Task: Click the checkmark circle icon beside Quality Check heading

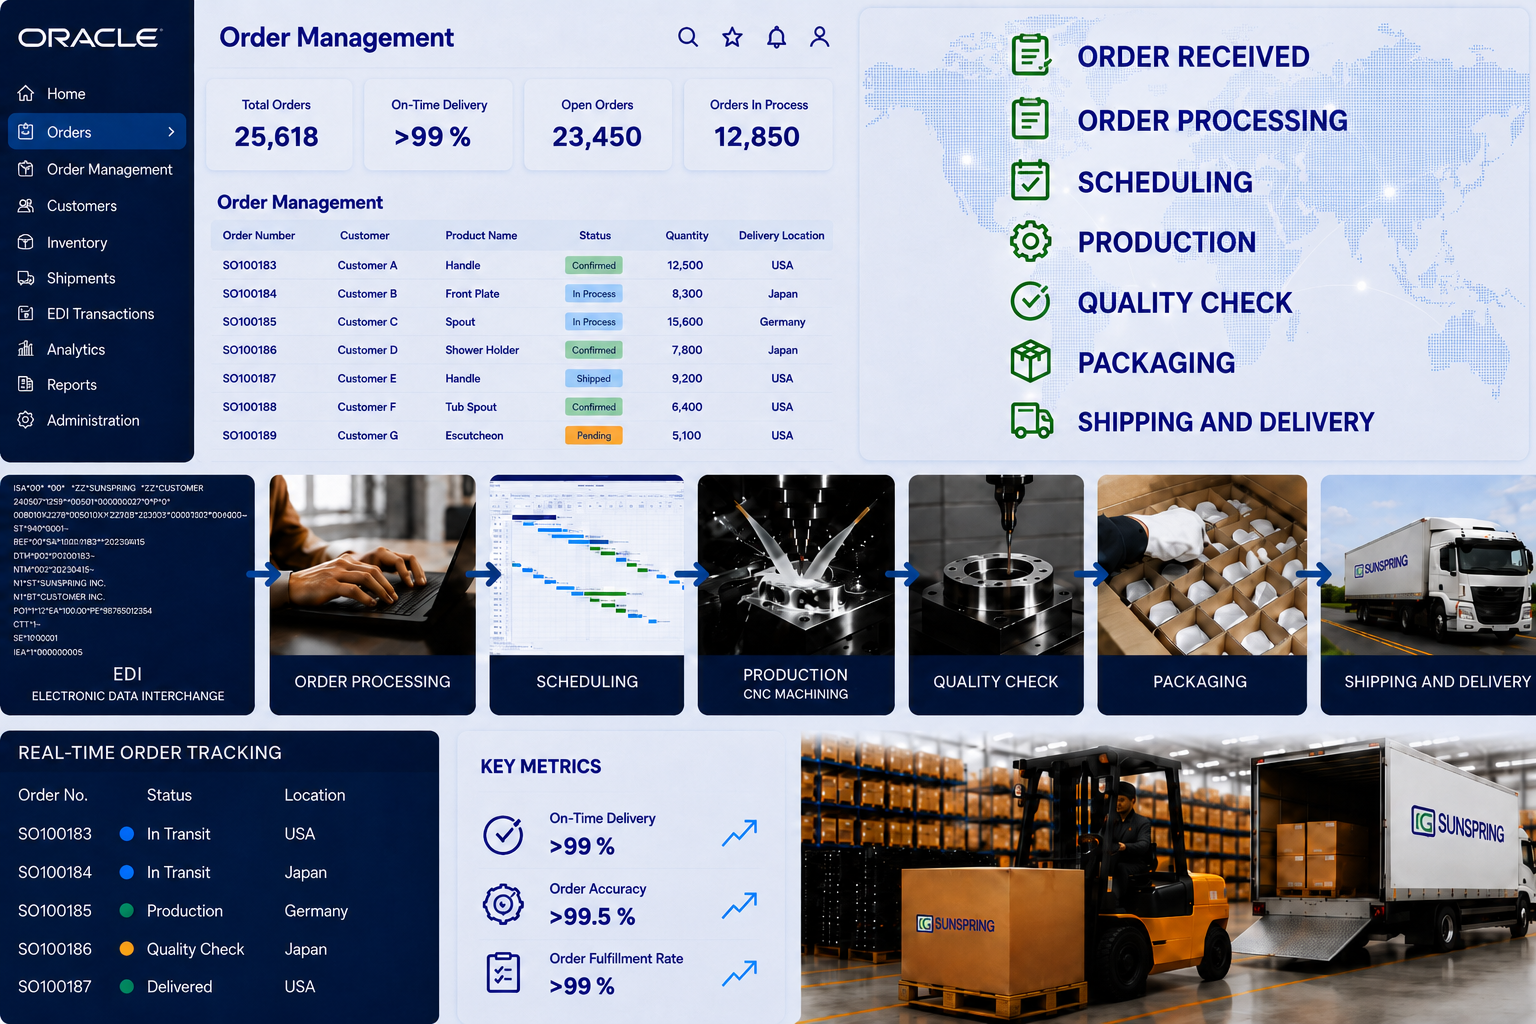Action: pos(1030,301)
